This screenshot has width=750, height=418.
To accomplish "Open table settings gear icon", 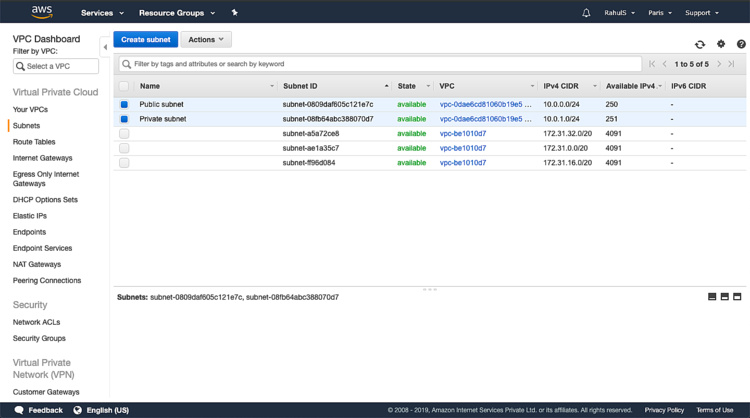I will [721, 44].
